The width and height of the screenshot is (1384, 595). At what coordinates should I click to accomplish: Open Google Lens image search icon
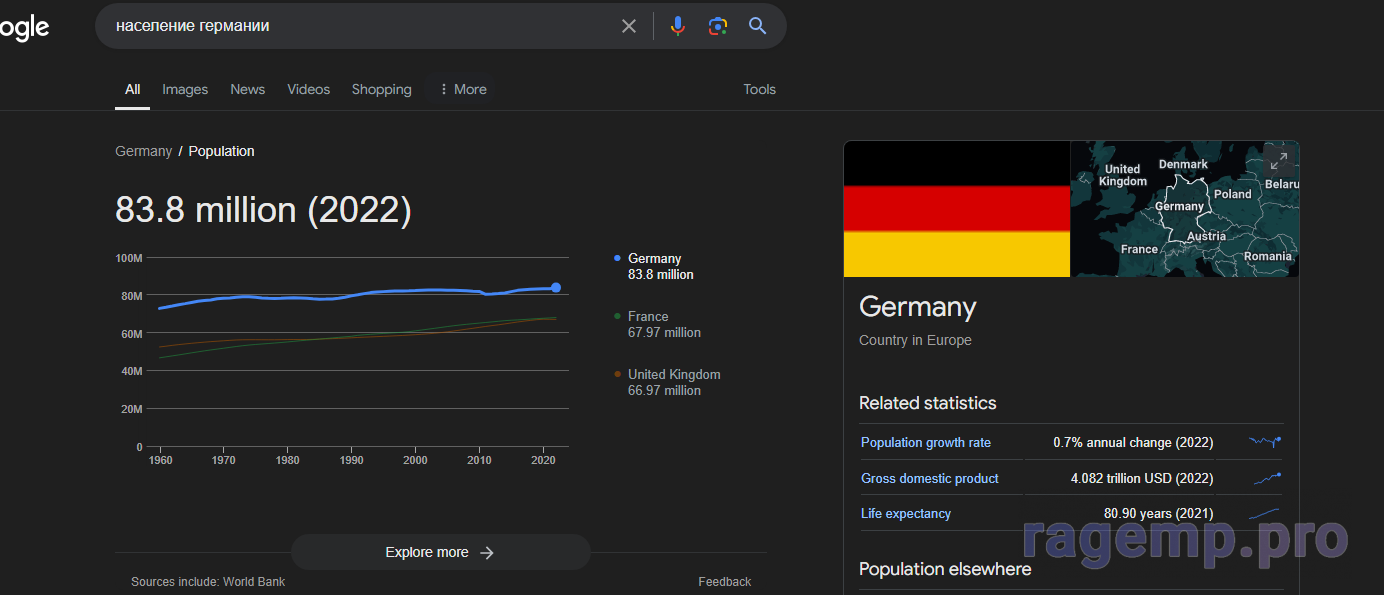(717, 26)
